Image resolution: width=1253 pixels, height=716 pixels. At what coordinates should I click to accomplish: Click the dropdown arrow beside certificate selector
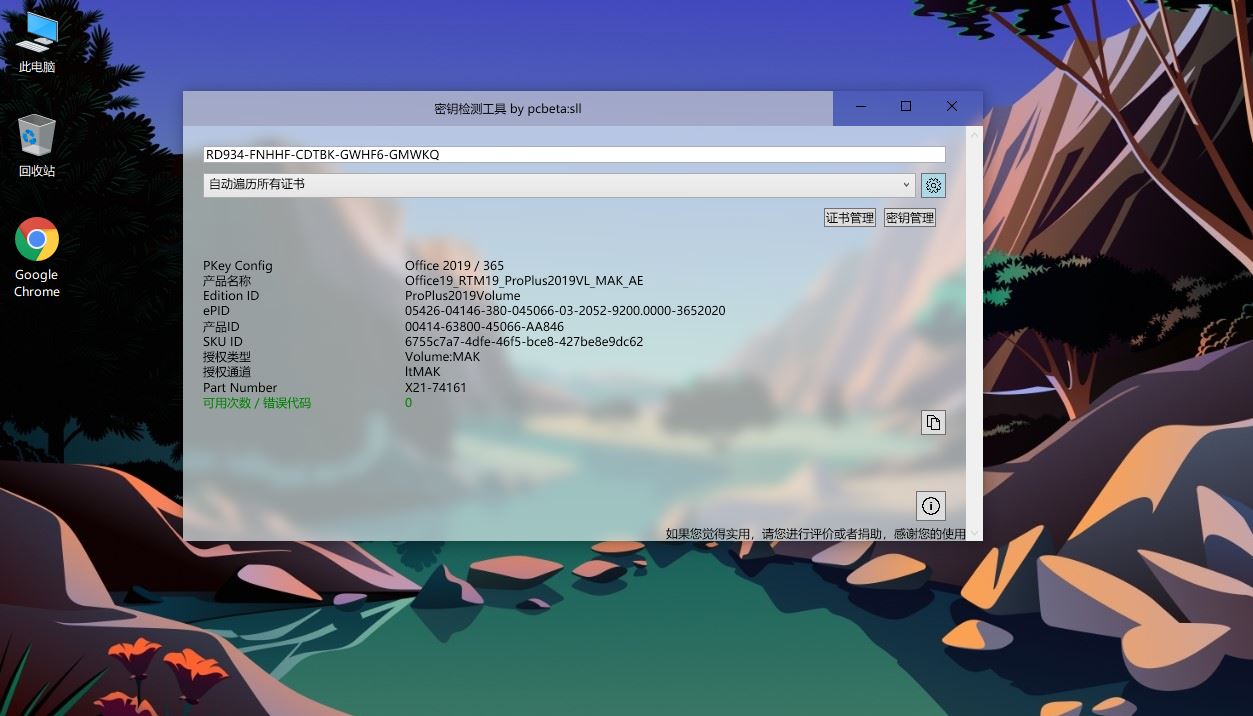click(x=906, y=185)
